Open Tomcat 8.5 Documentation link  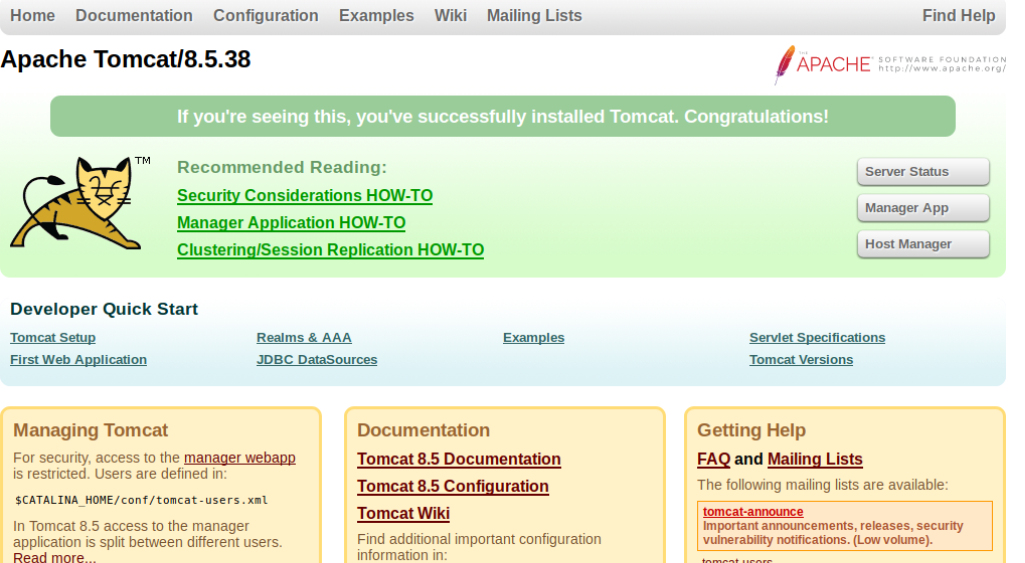(x=459, y=459)
